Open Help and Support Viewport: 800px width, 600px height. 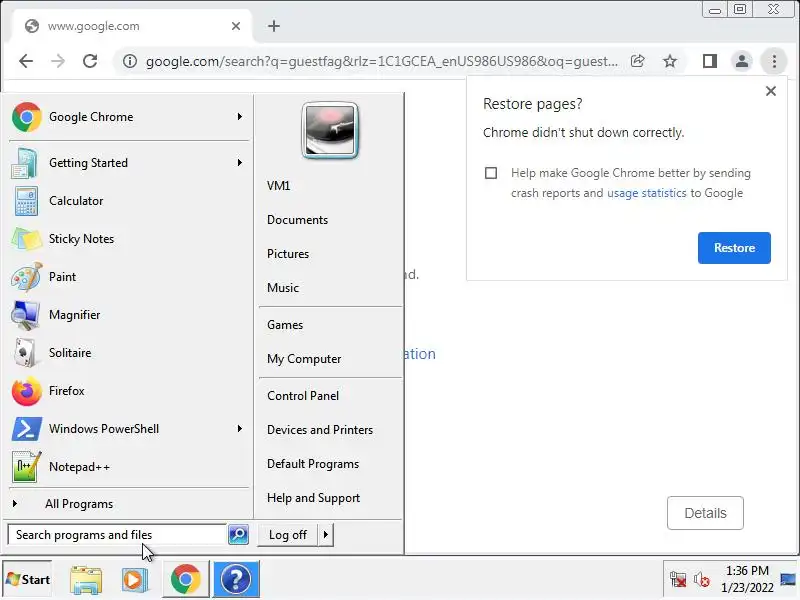coord(313,498)
